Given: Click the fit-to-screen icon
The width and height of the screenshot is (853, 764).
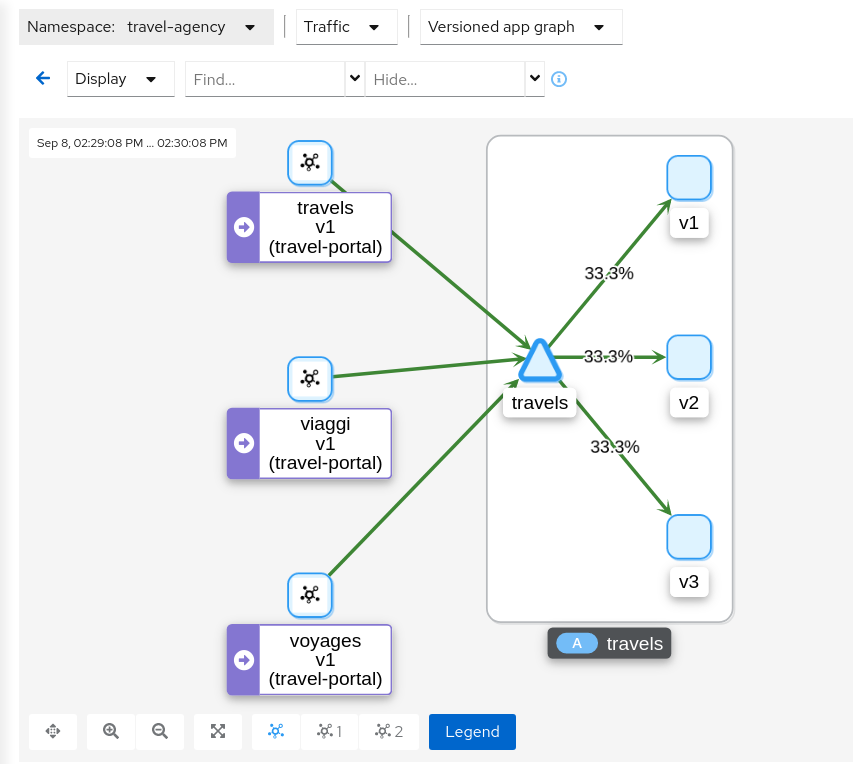Looking at the screenshot, I should 217,731.
